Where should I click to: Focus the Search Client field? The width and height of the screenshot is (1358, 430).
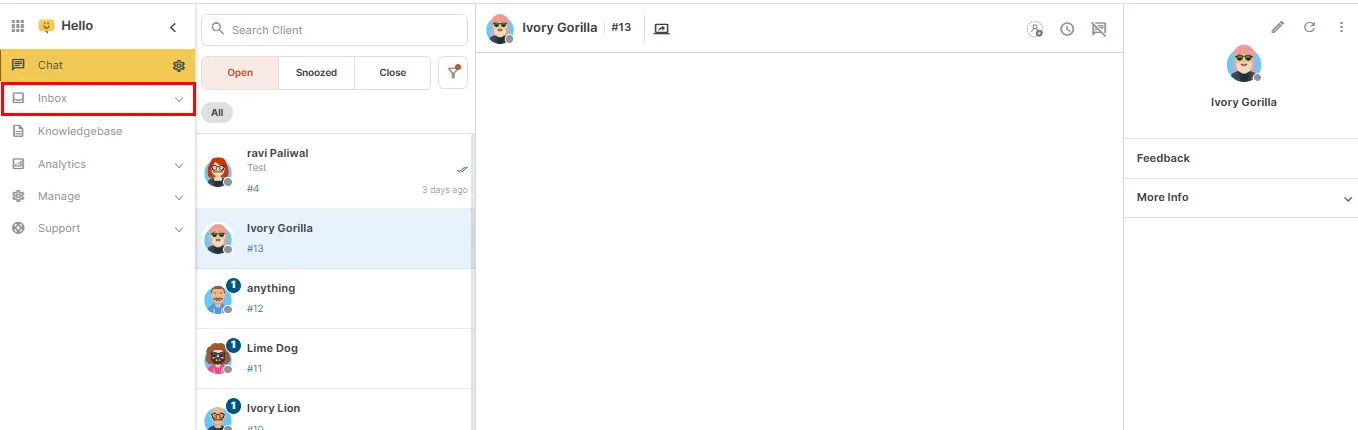[x=334, y=30]
